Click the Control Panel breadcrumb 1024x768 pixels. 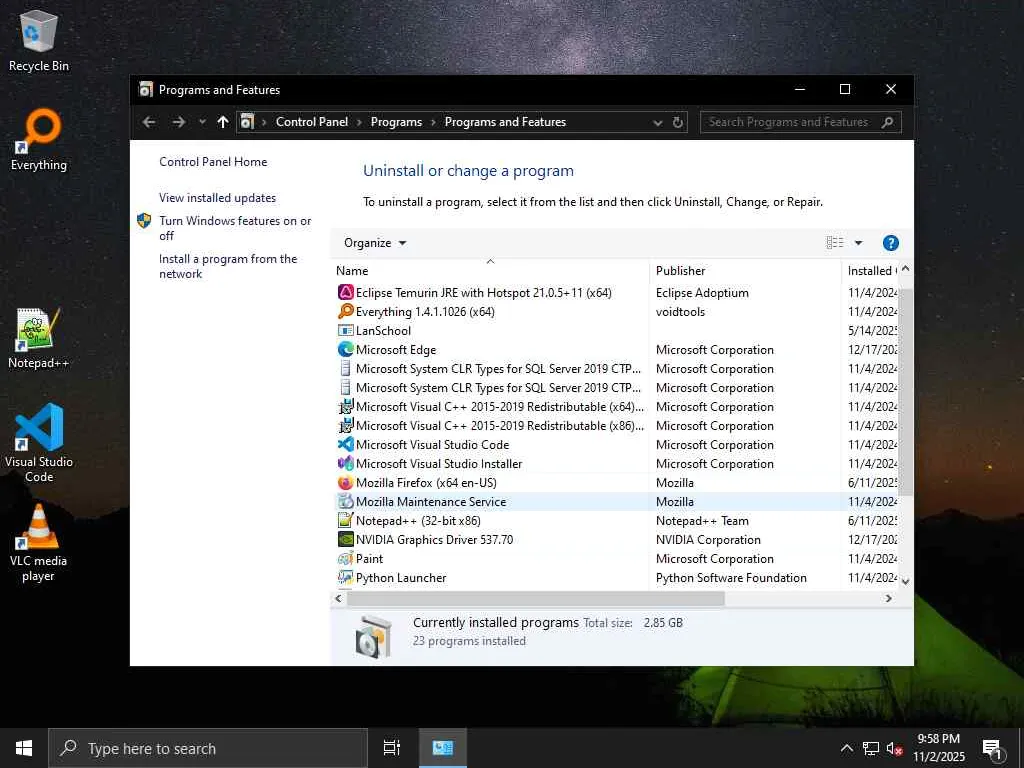click(312, 122)
